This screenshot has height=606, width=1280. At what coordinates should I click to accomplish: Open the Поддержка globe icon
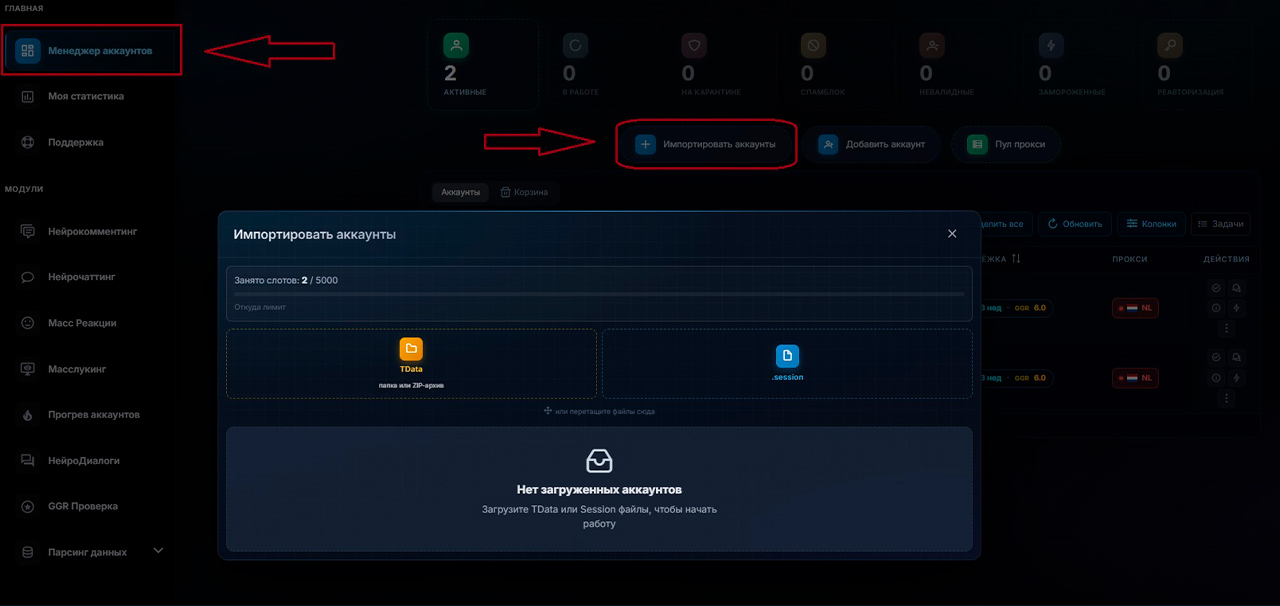(28, 143)
